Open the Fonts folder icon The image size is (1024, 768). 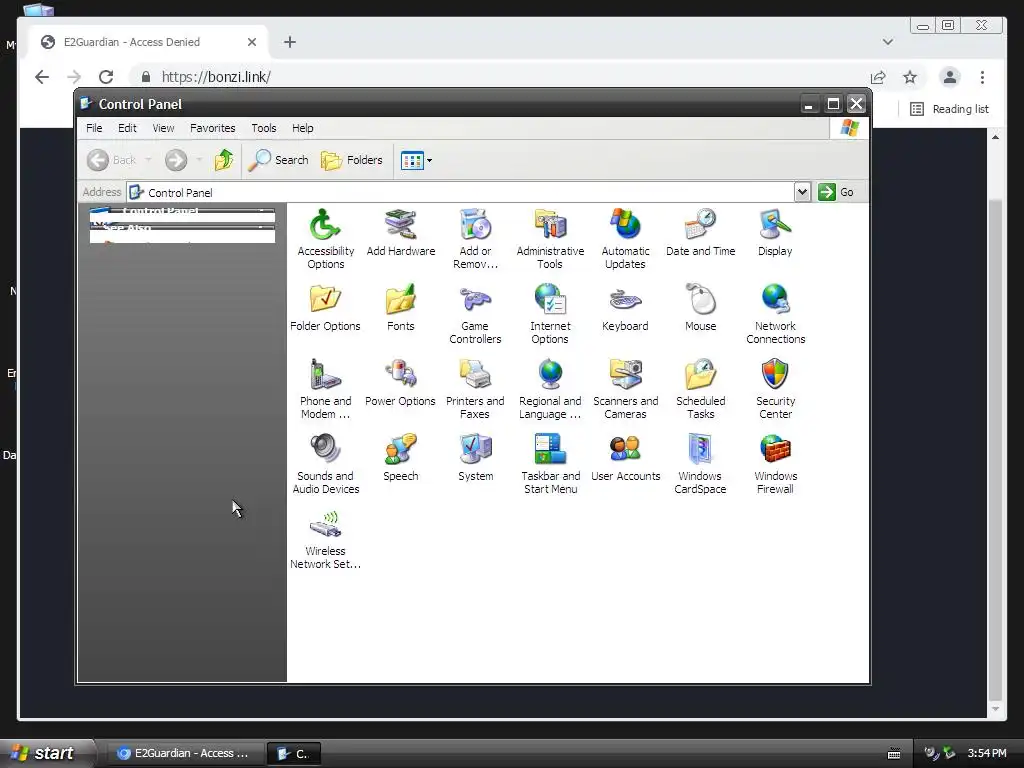[400, 308]
